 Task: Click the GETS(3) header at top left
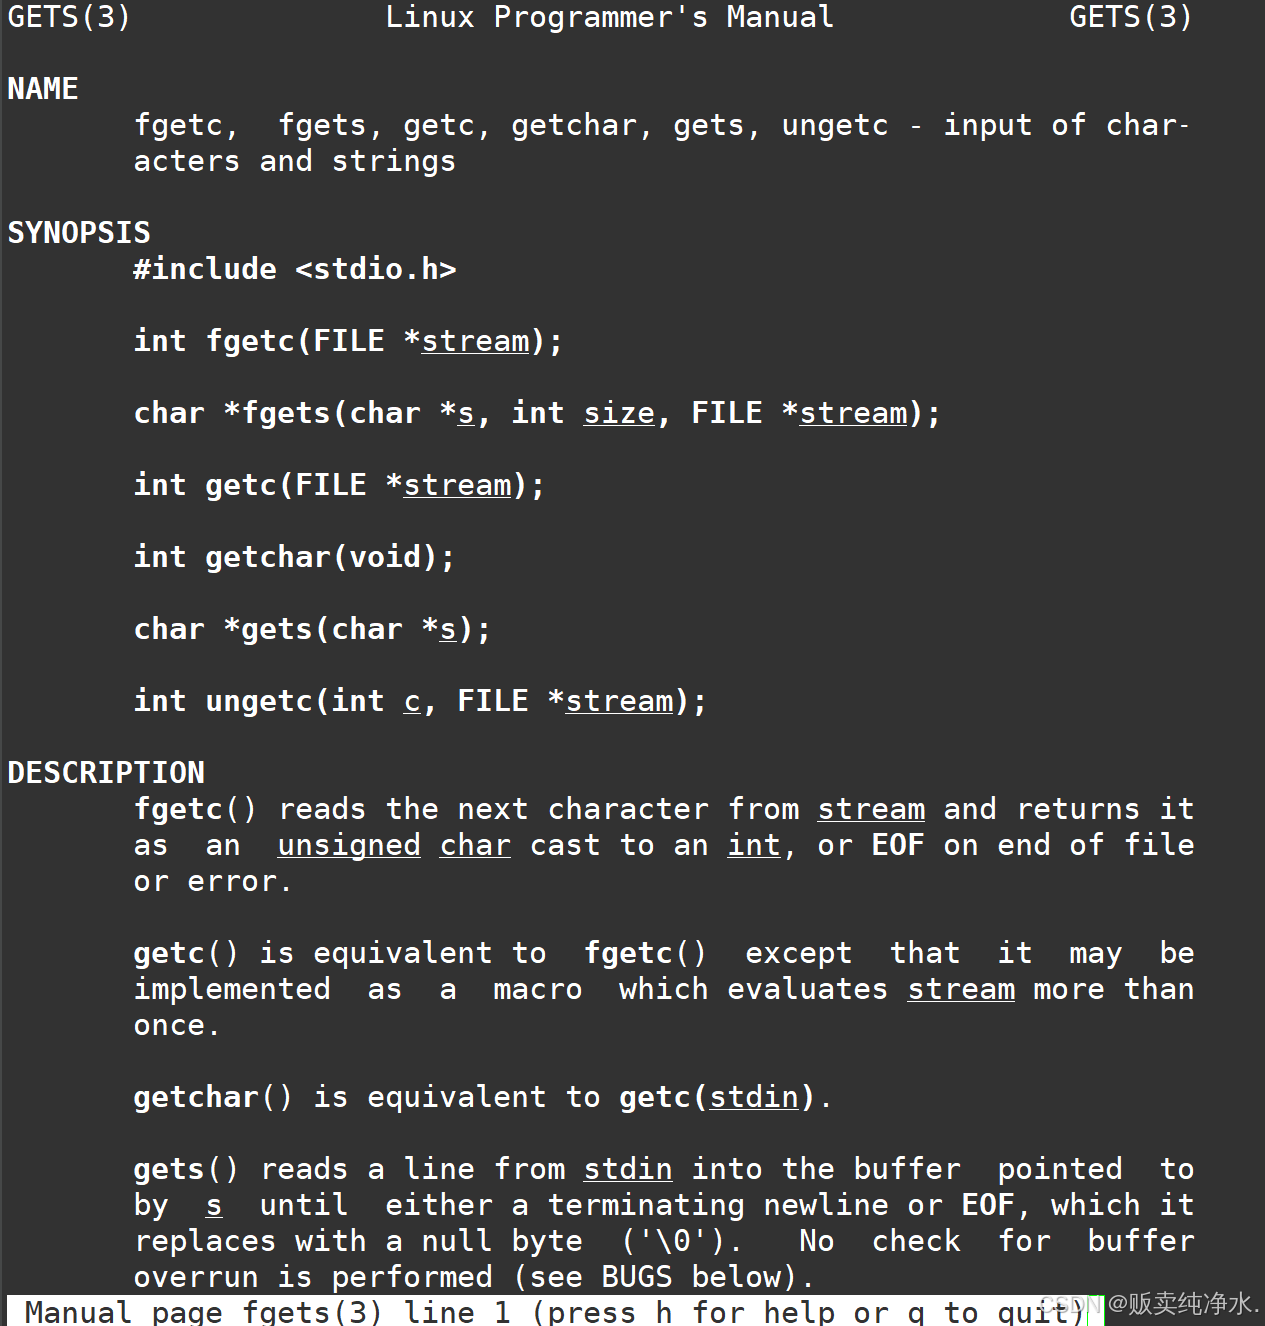[69, 17]
